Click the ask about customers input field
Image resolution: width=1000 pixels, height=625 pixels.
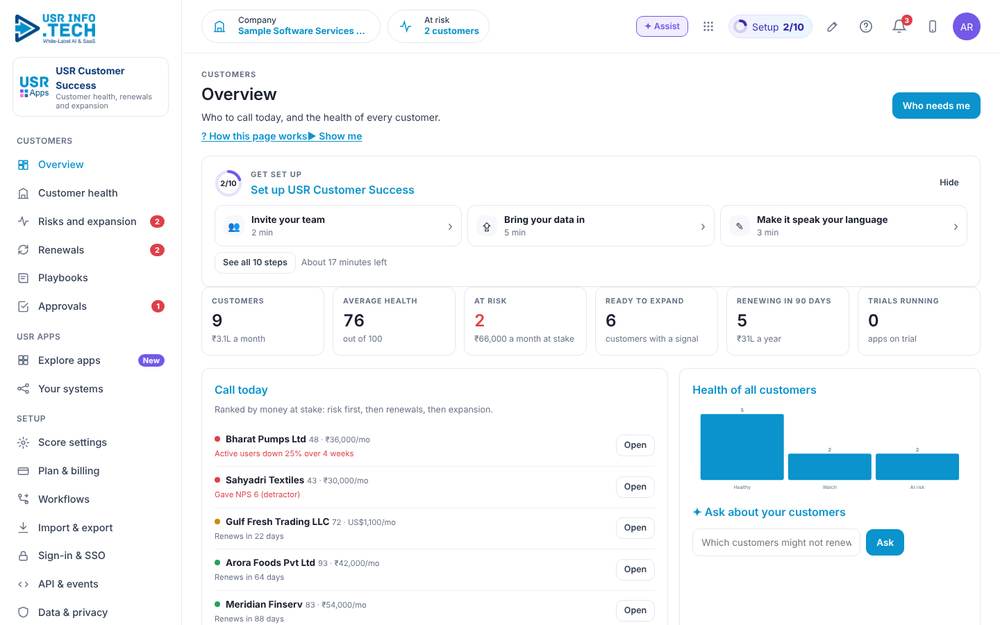(x=776, y=543)
